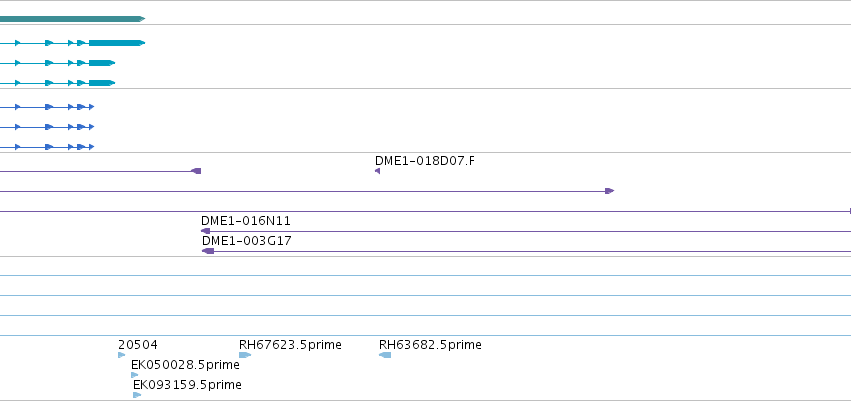The width and height of the screenshot is (851, 401).
Task: Select the DME1-016N11 left arrowhead glyph
Action: (205, 231)
